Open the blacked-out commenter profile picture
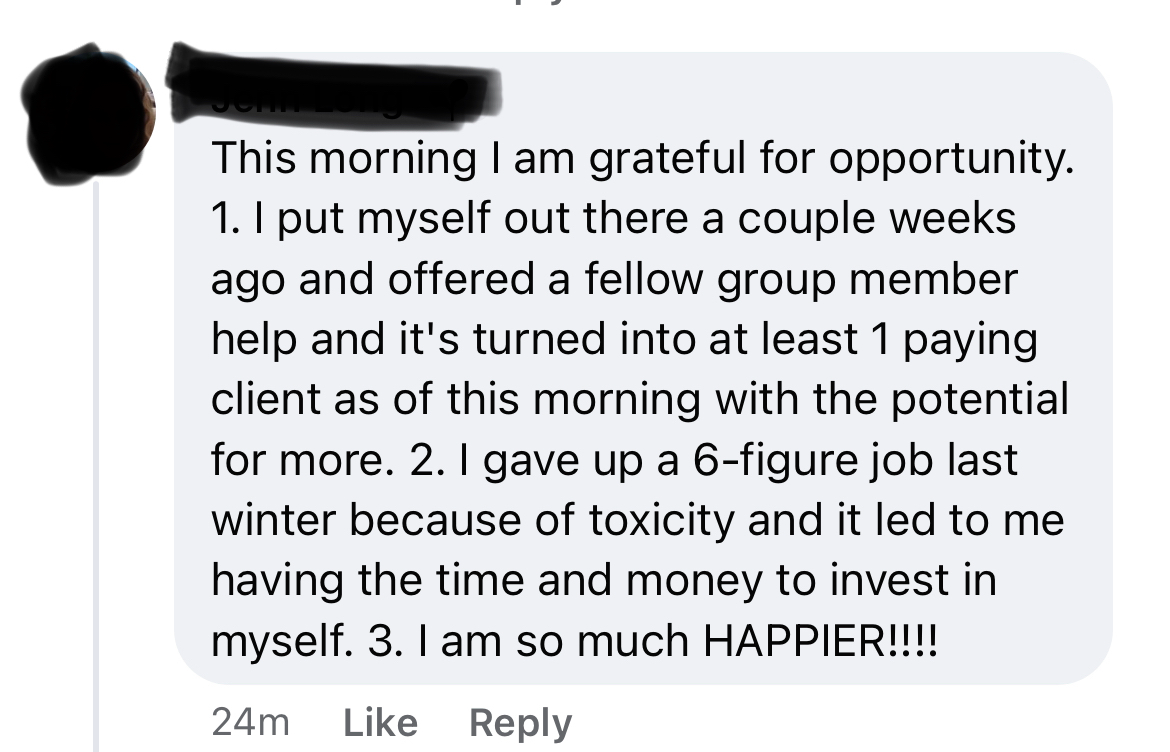The height and width of the screenshot is (752, 1170). (88, 113)
